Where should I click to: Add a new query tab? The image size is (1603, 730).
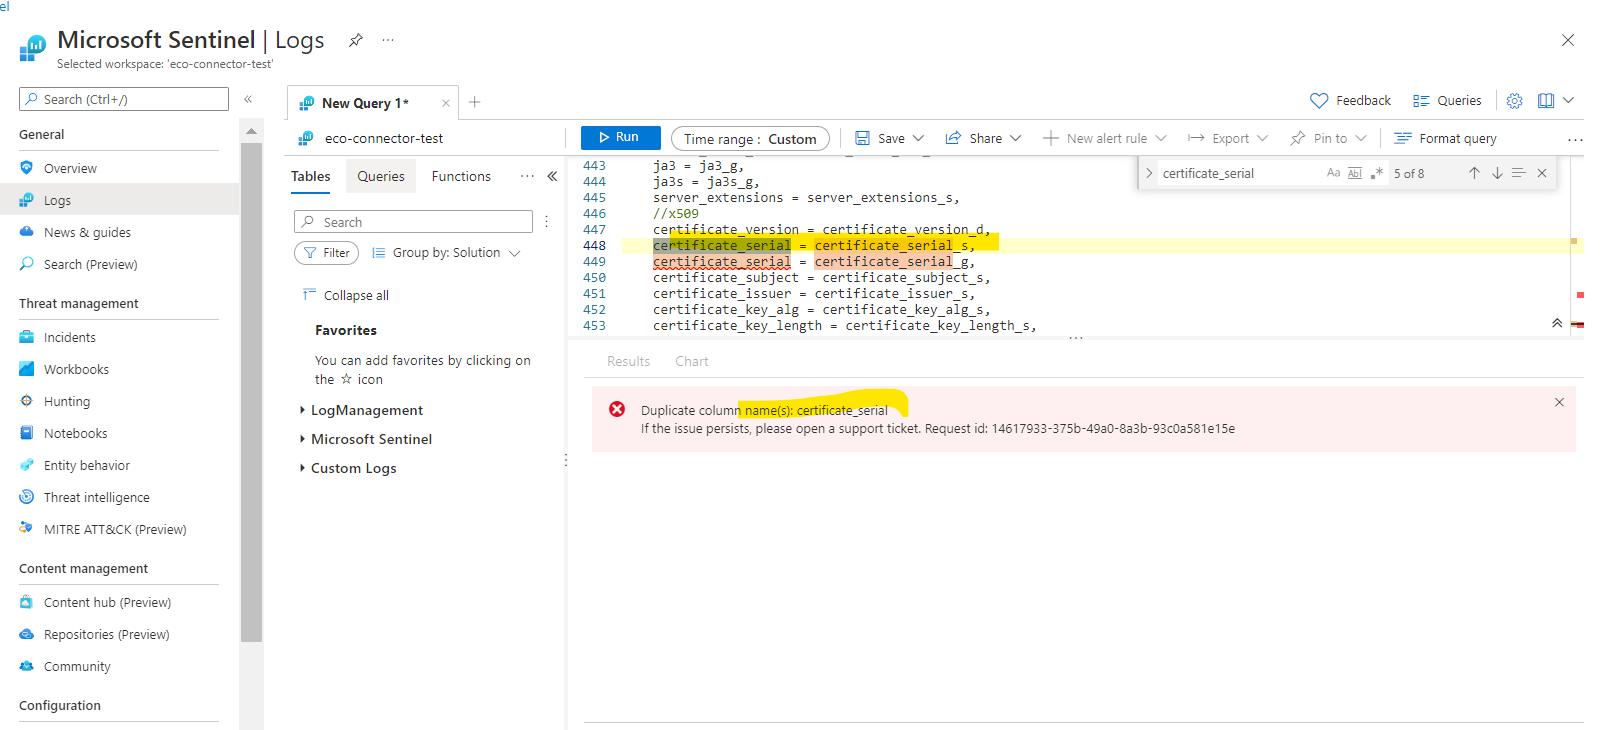click(475, 102)
